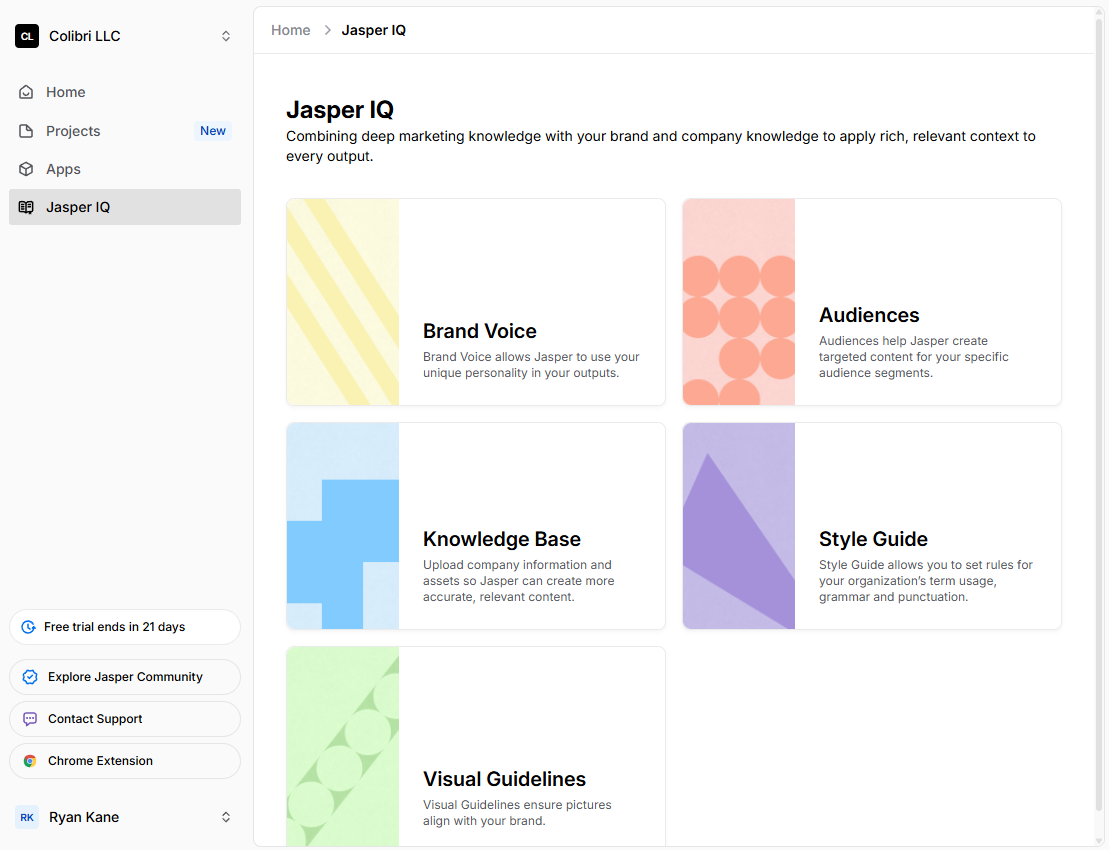Viewport: 1109px width, 850px height.
Task: Open Projects in the sidebar
Action: pyautogui.click(x=124, y=131)
